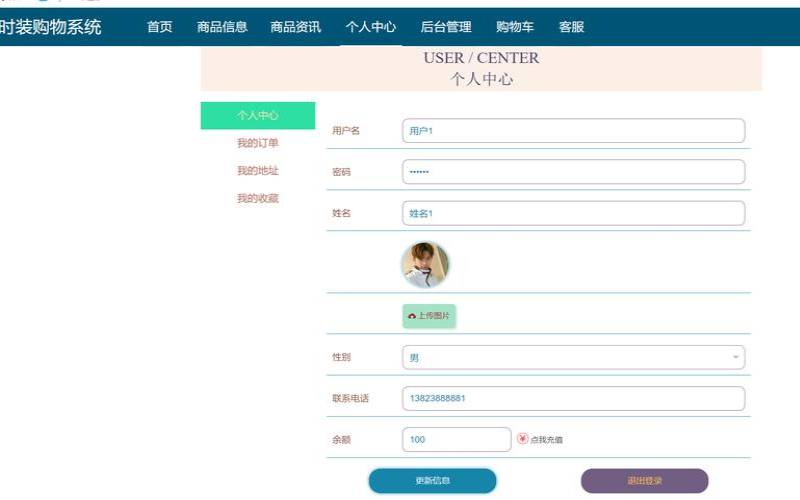Click the round user avatar photo

[x=425, y=264]
